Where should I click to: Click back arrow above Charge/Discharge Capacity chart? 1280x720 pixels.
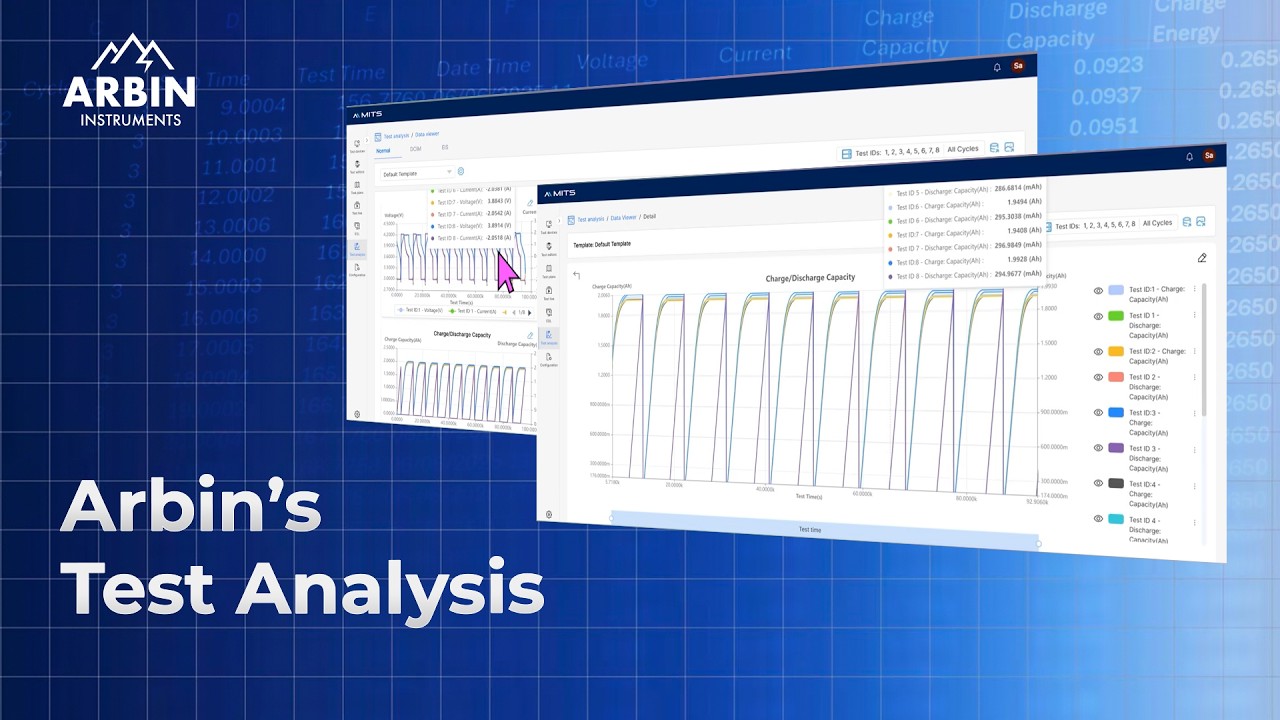(576, 275)
